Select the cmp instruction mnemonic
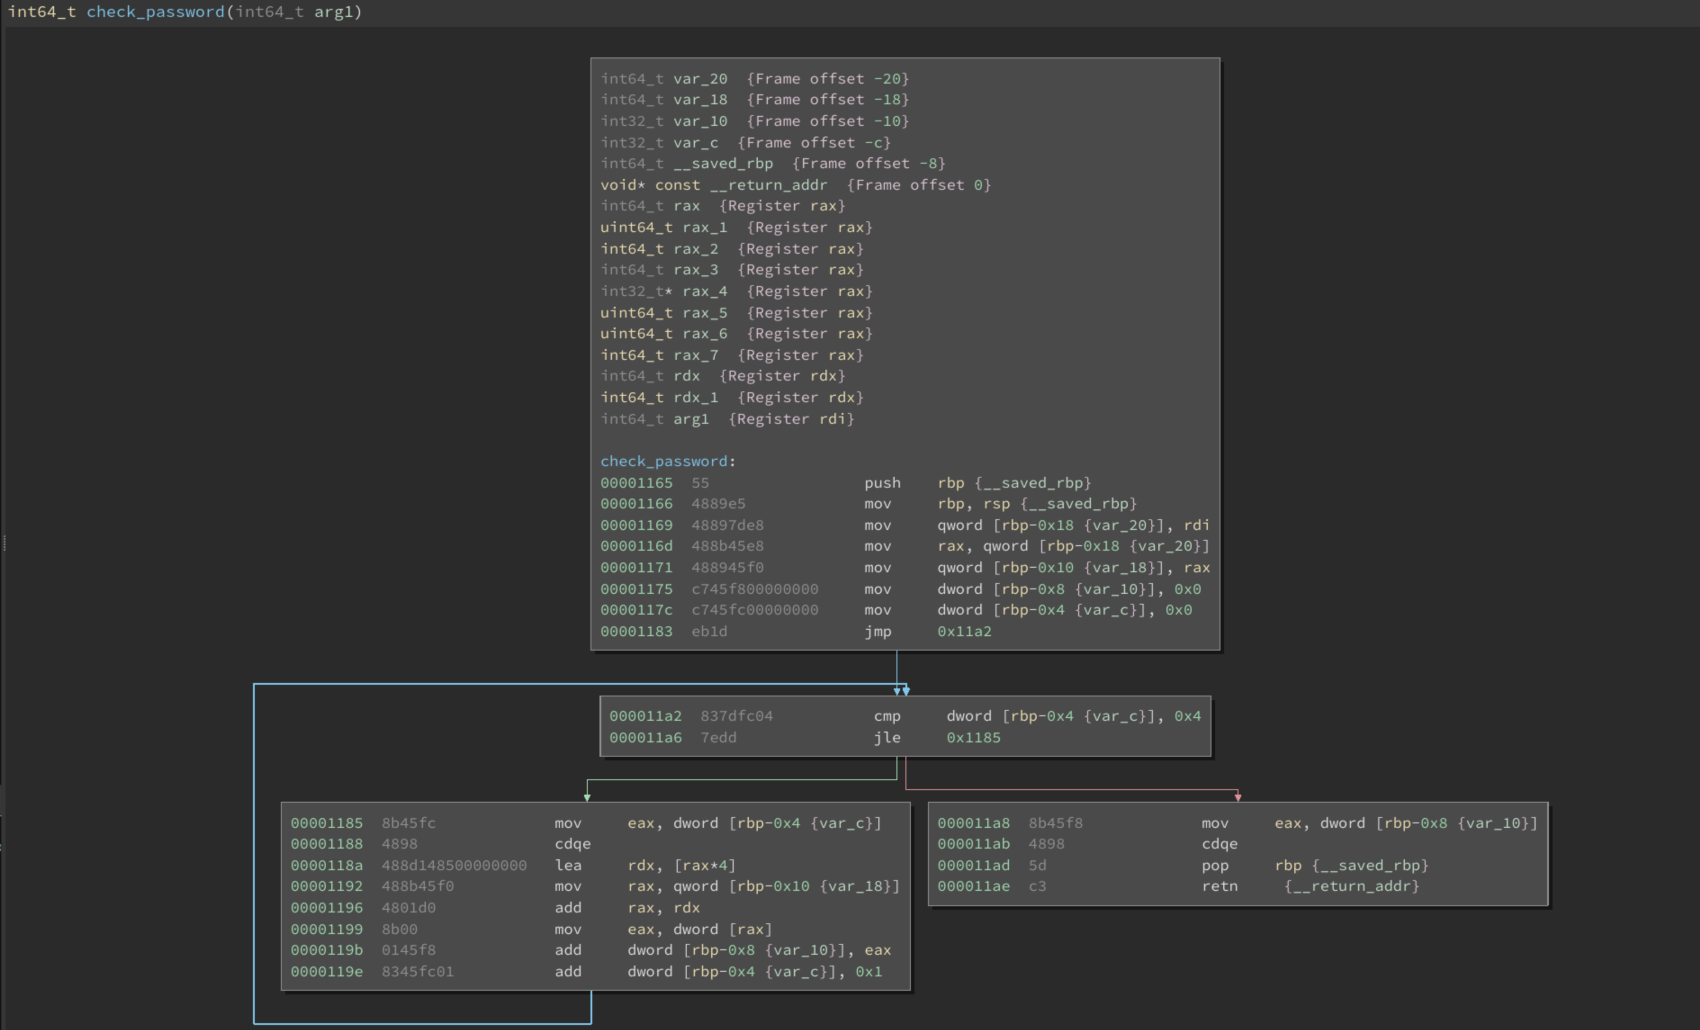Image resolution: width=1700 pixels, height=1030 pixels. coord(887,716)
